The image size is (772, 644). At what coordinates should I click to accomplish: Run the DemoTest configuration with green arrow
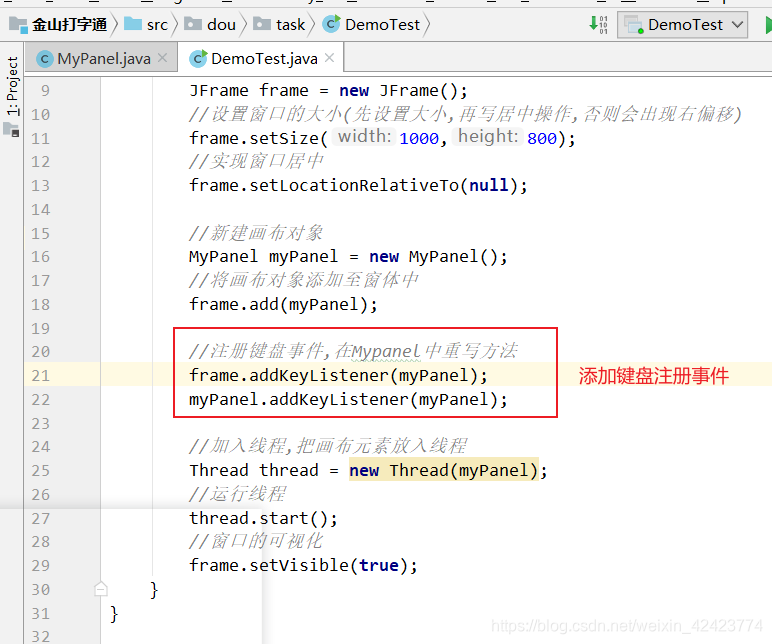pyautogui.click(x=768, y=25)
